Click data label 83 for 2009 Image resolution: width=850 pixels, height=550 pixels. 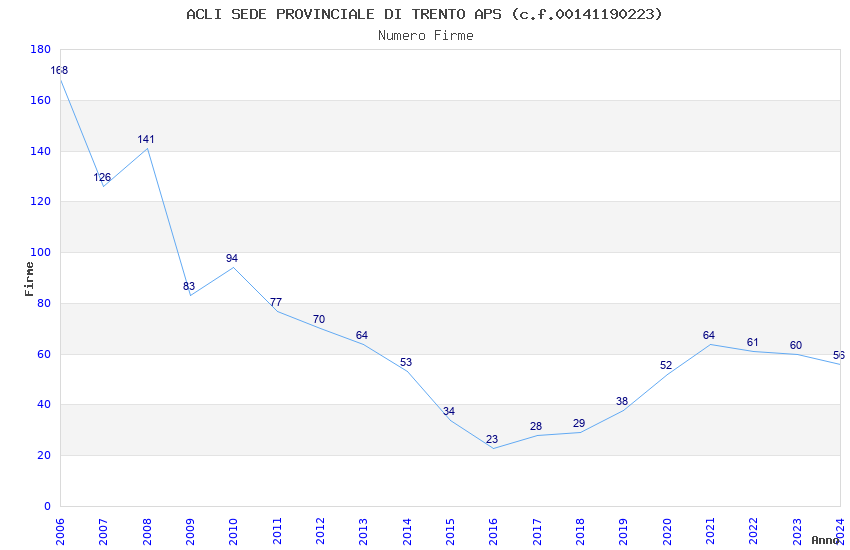click(189, 286)
